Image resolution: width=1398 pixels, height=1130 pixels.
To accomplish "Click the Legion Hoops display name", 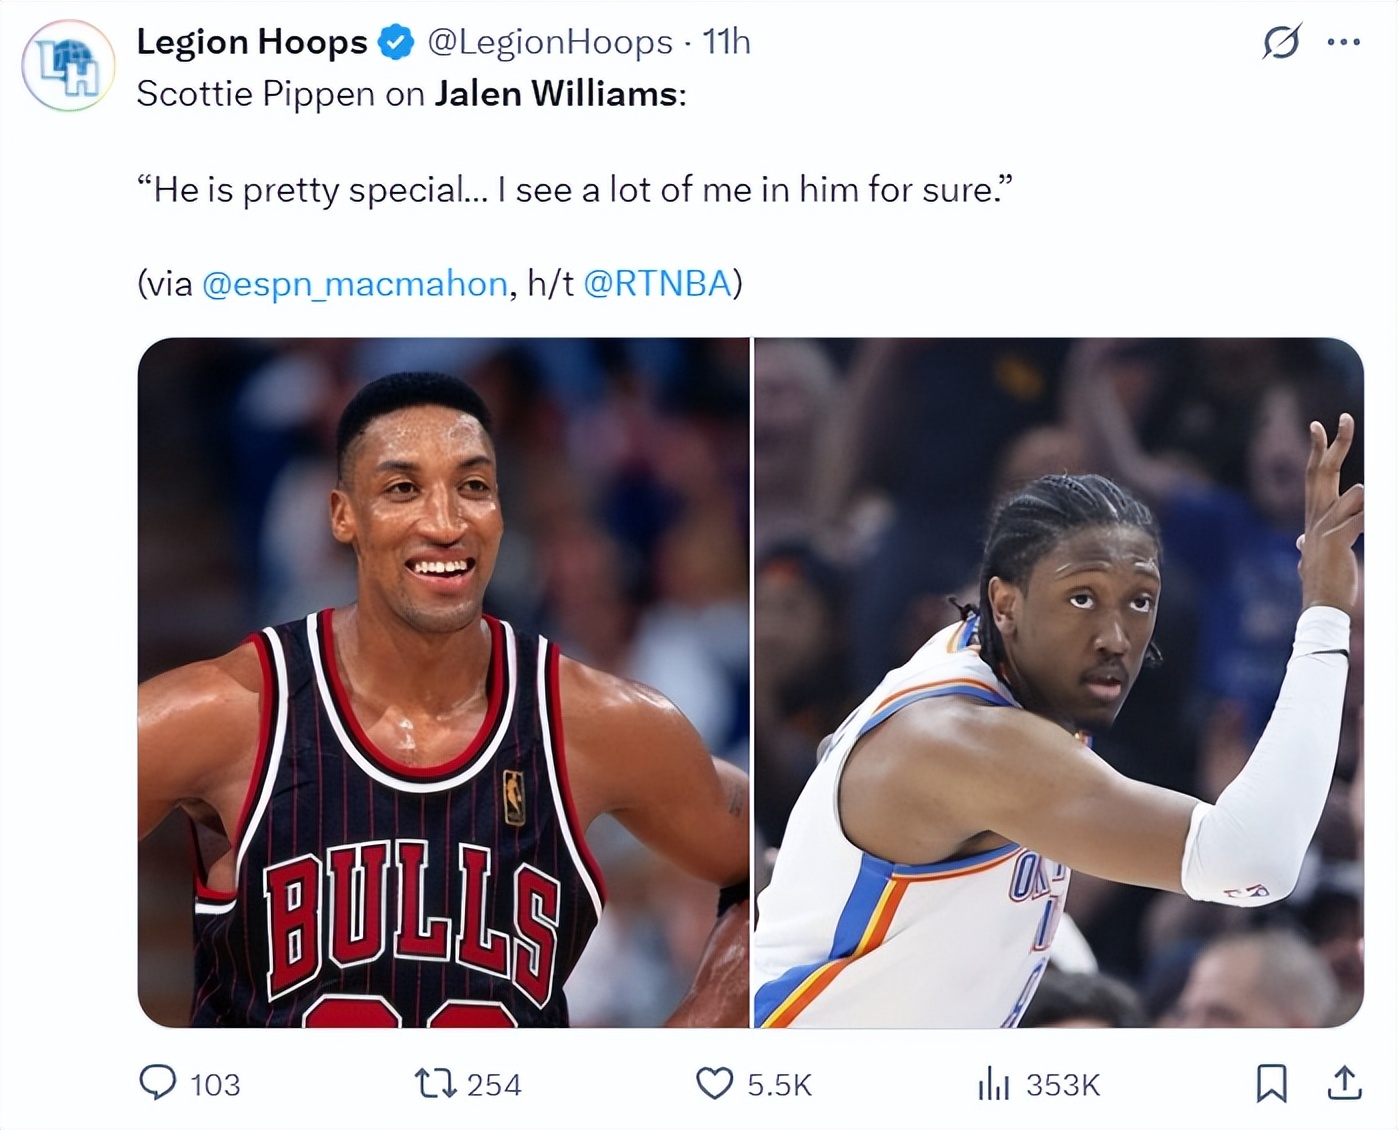I will [252, 42].
